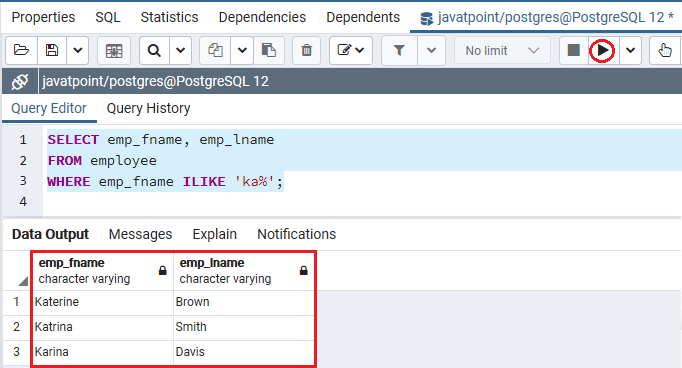Select result row number 1
Screen dimensions: 682x368
point(17,302)
